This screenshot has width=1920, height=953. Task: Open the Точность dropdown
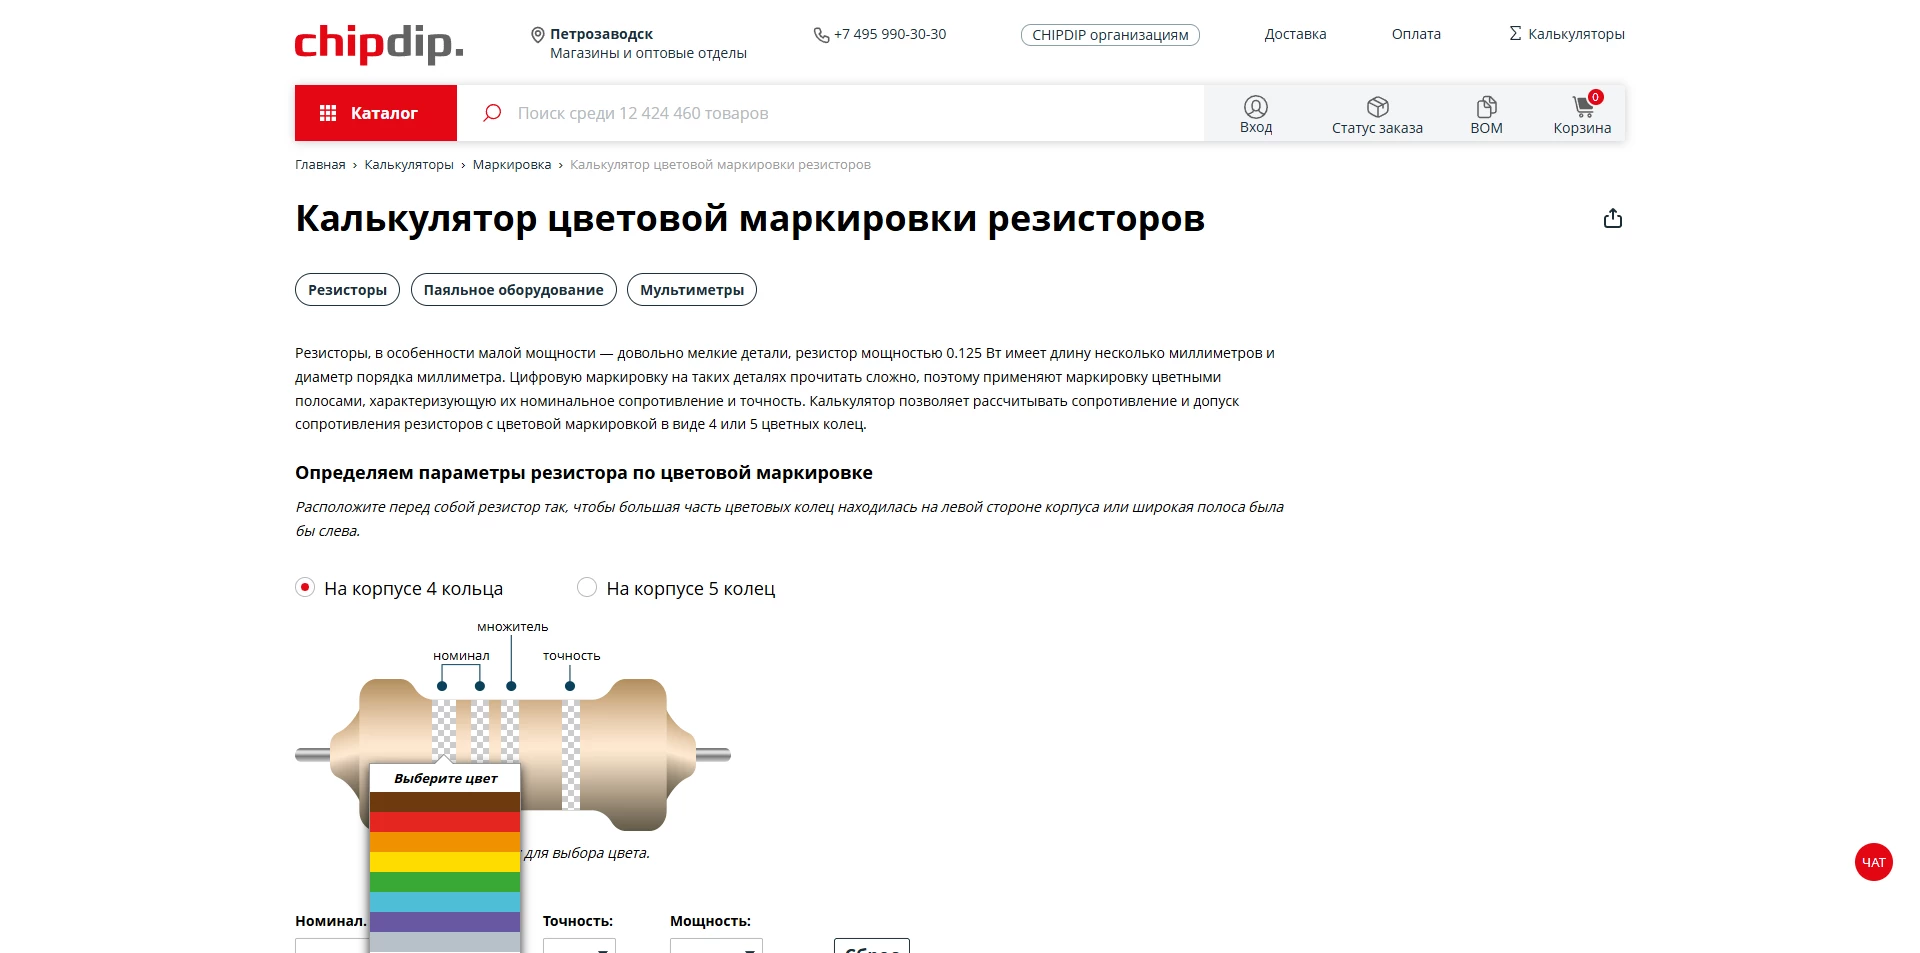coord(578,945)
